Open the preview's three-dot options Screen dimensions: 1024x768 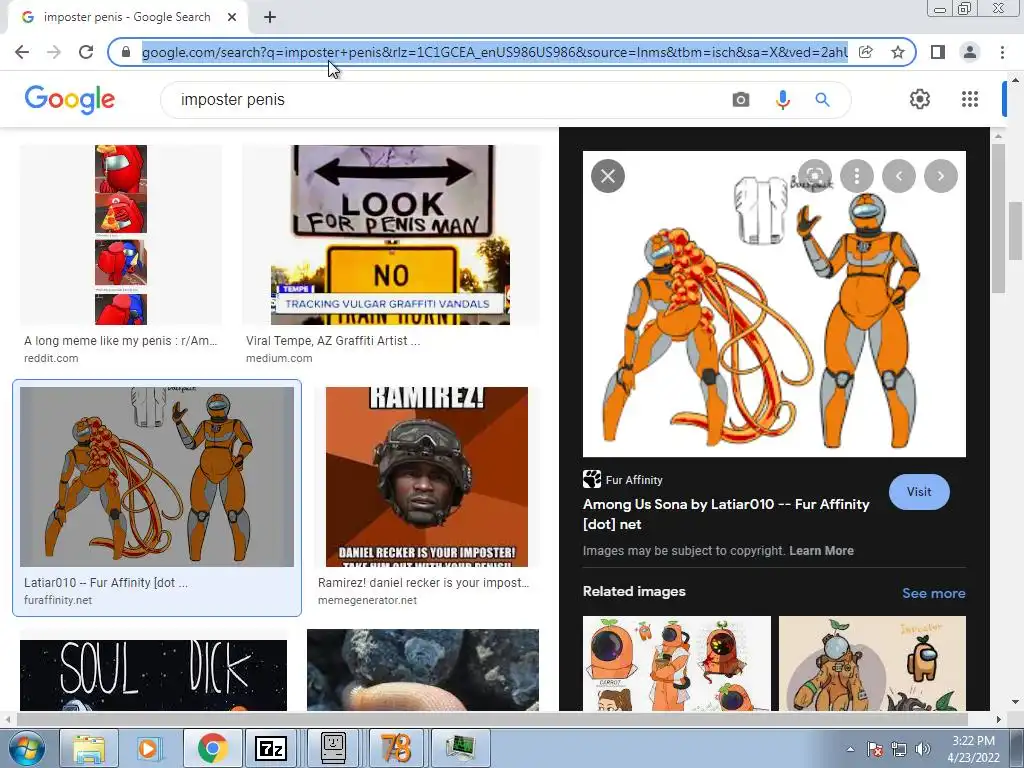pyautogui.click(x=857, y=176)
